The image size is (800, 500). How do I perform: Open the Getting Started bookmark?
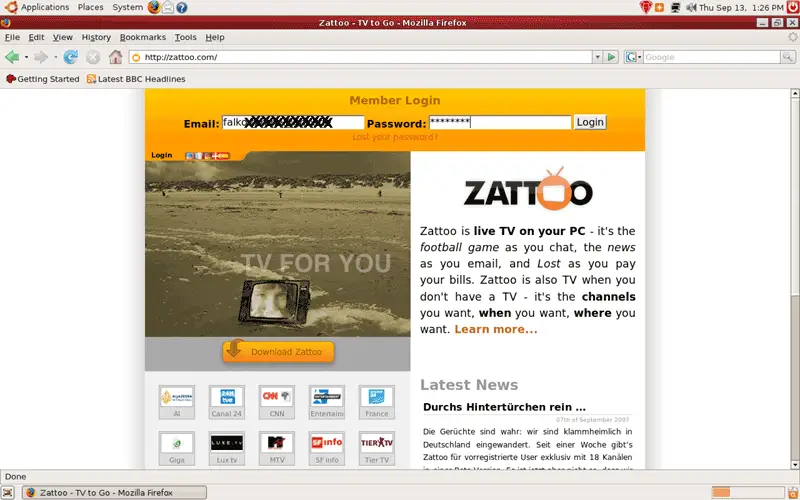(42, 79)
